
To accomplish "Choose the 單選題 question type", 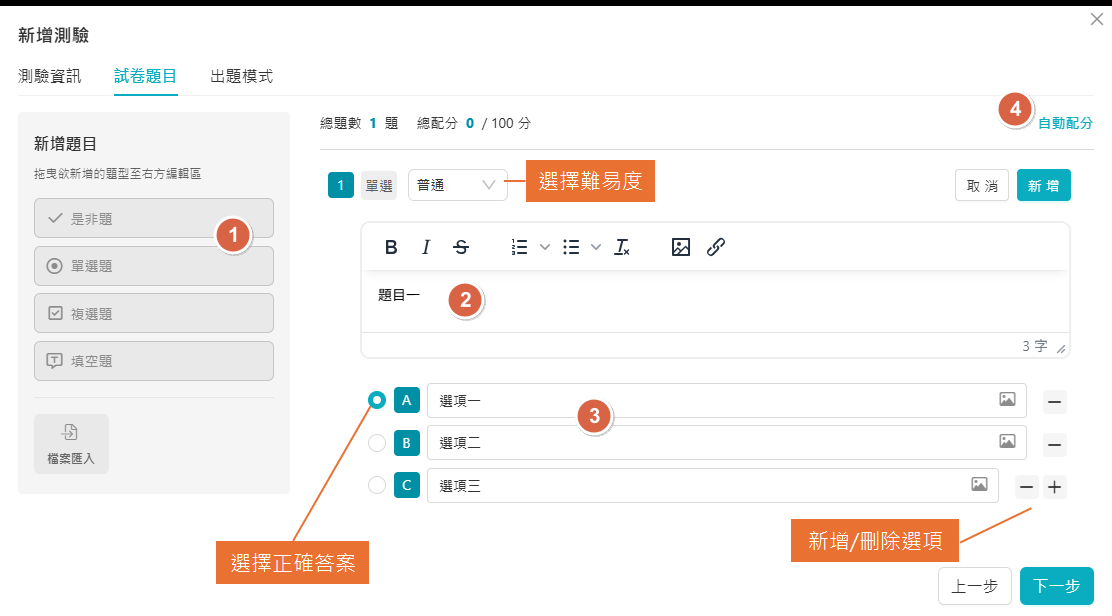I will click(x=154, y=266).
